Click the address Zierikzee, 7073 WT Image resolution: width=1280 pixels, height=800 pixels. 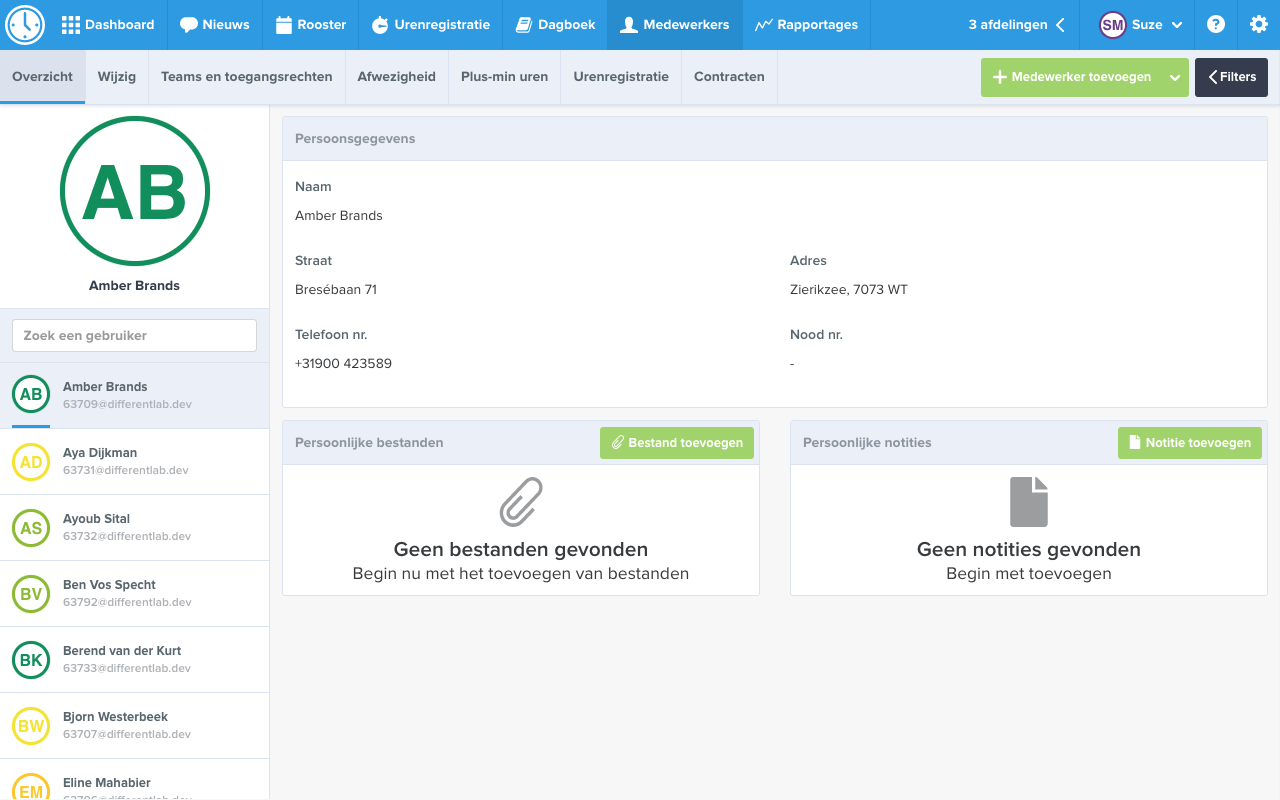[849, 290]
